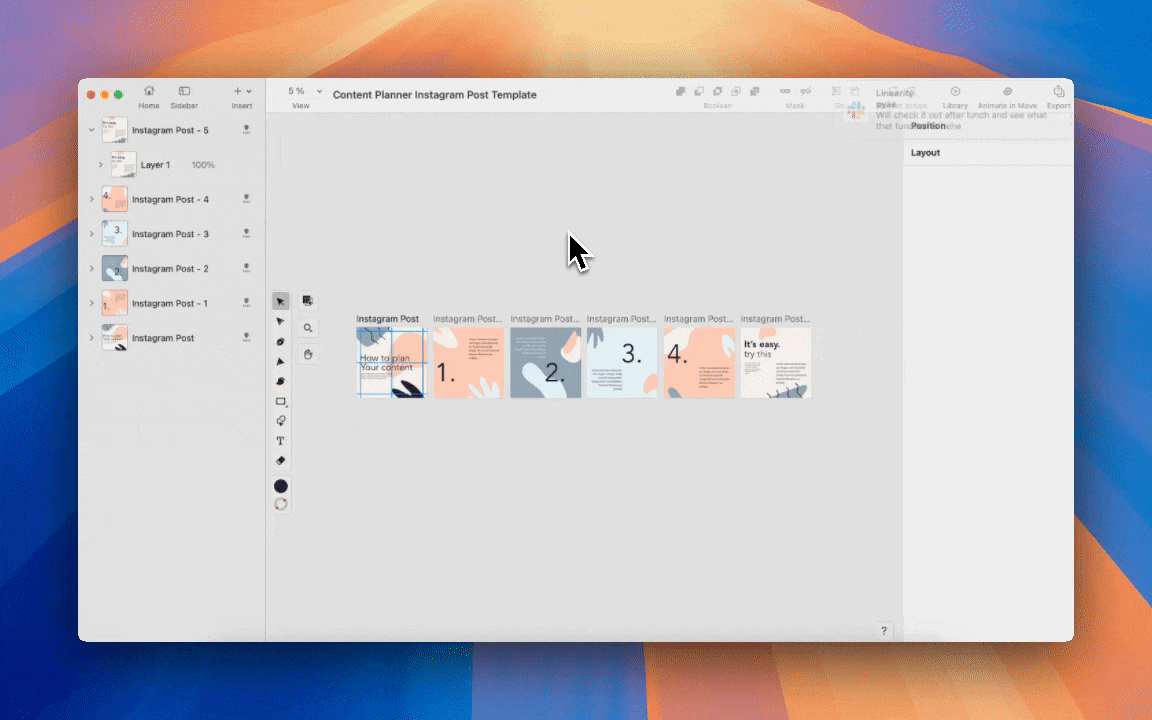Open the Library panel
Screen dimensions: 1152x720
coord(955,96)
